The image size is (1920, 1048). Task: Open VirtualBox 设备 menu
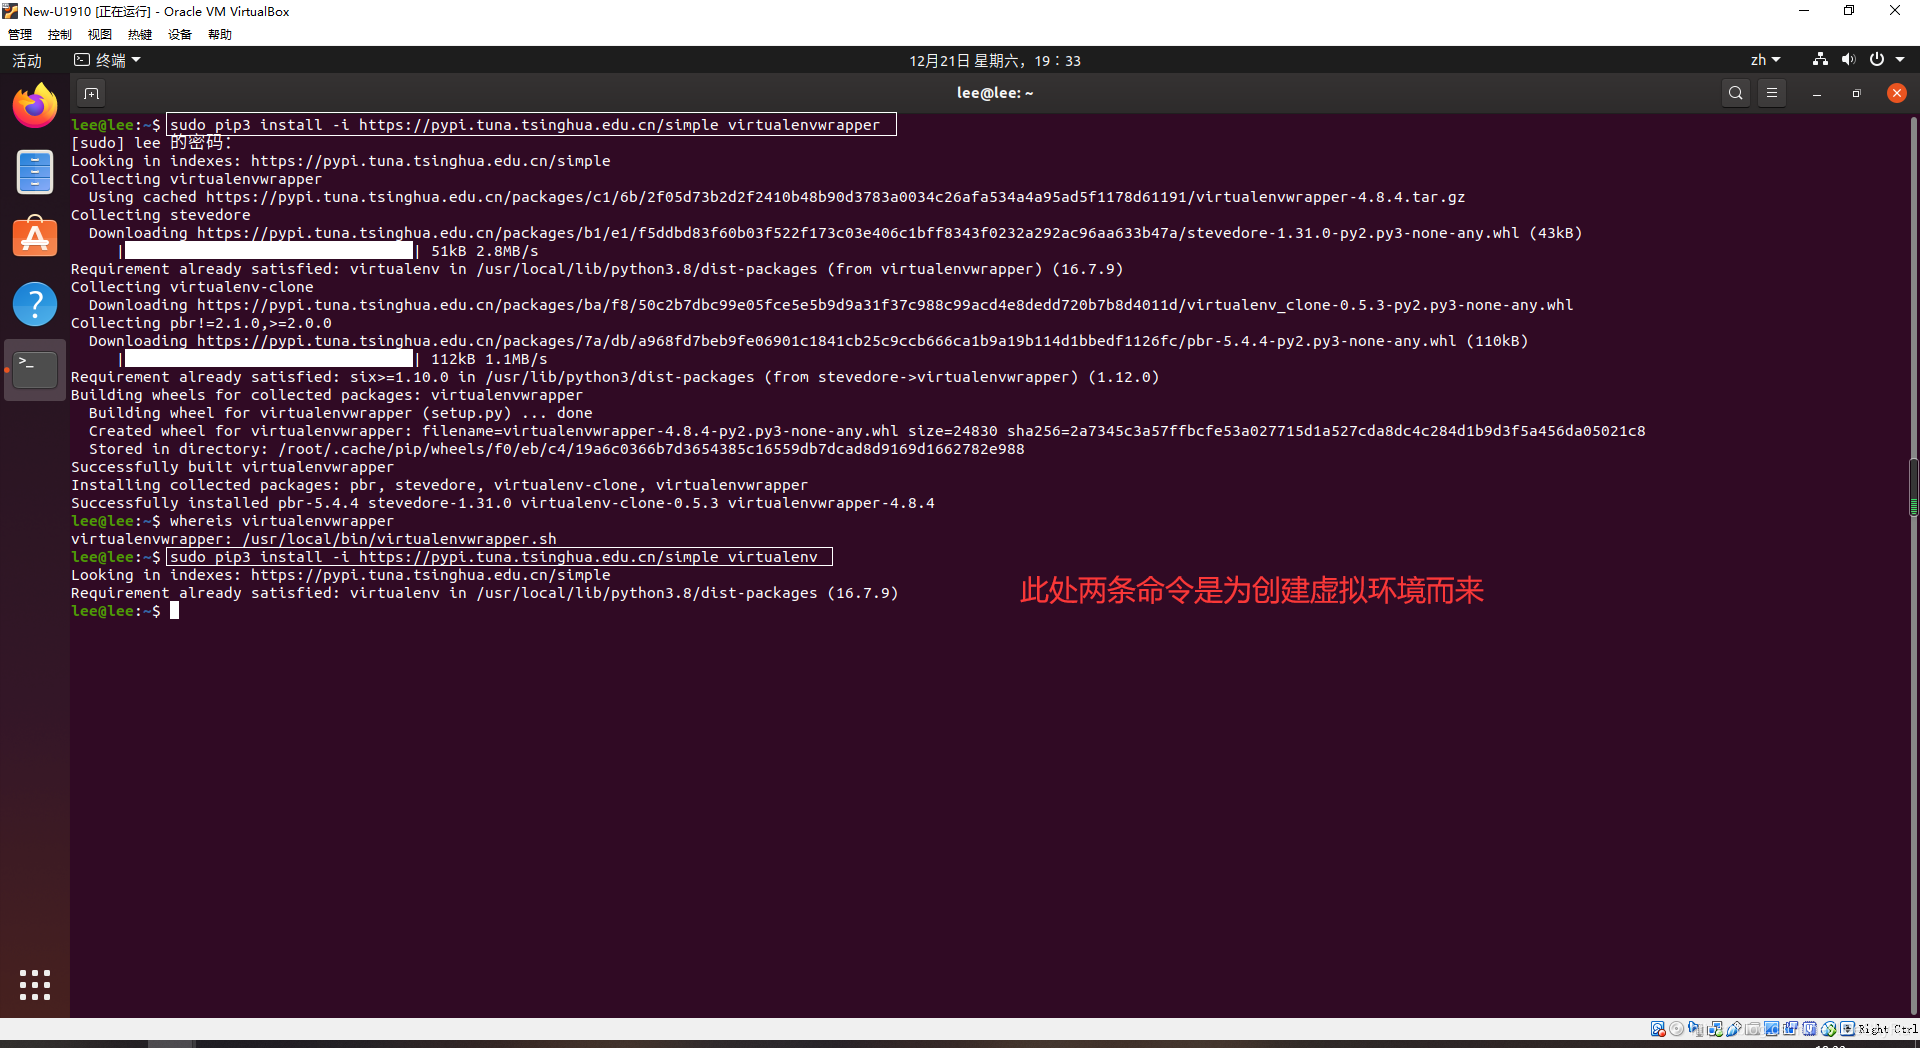(x=180, y=35)
